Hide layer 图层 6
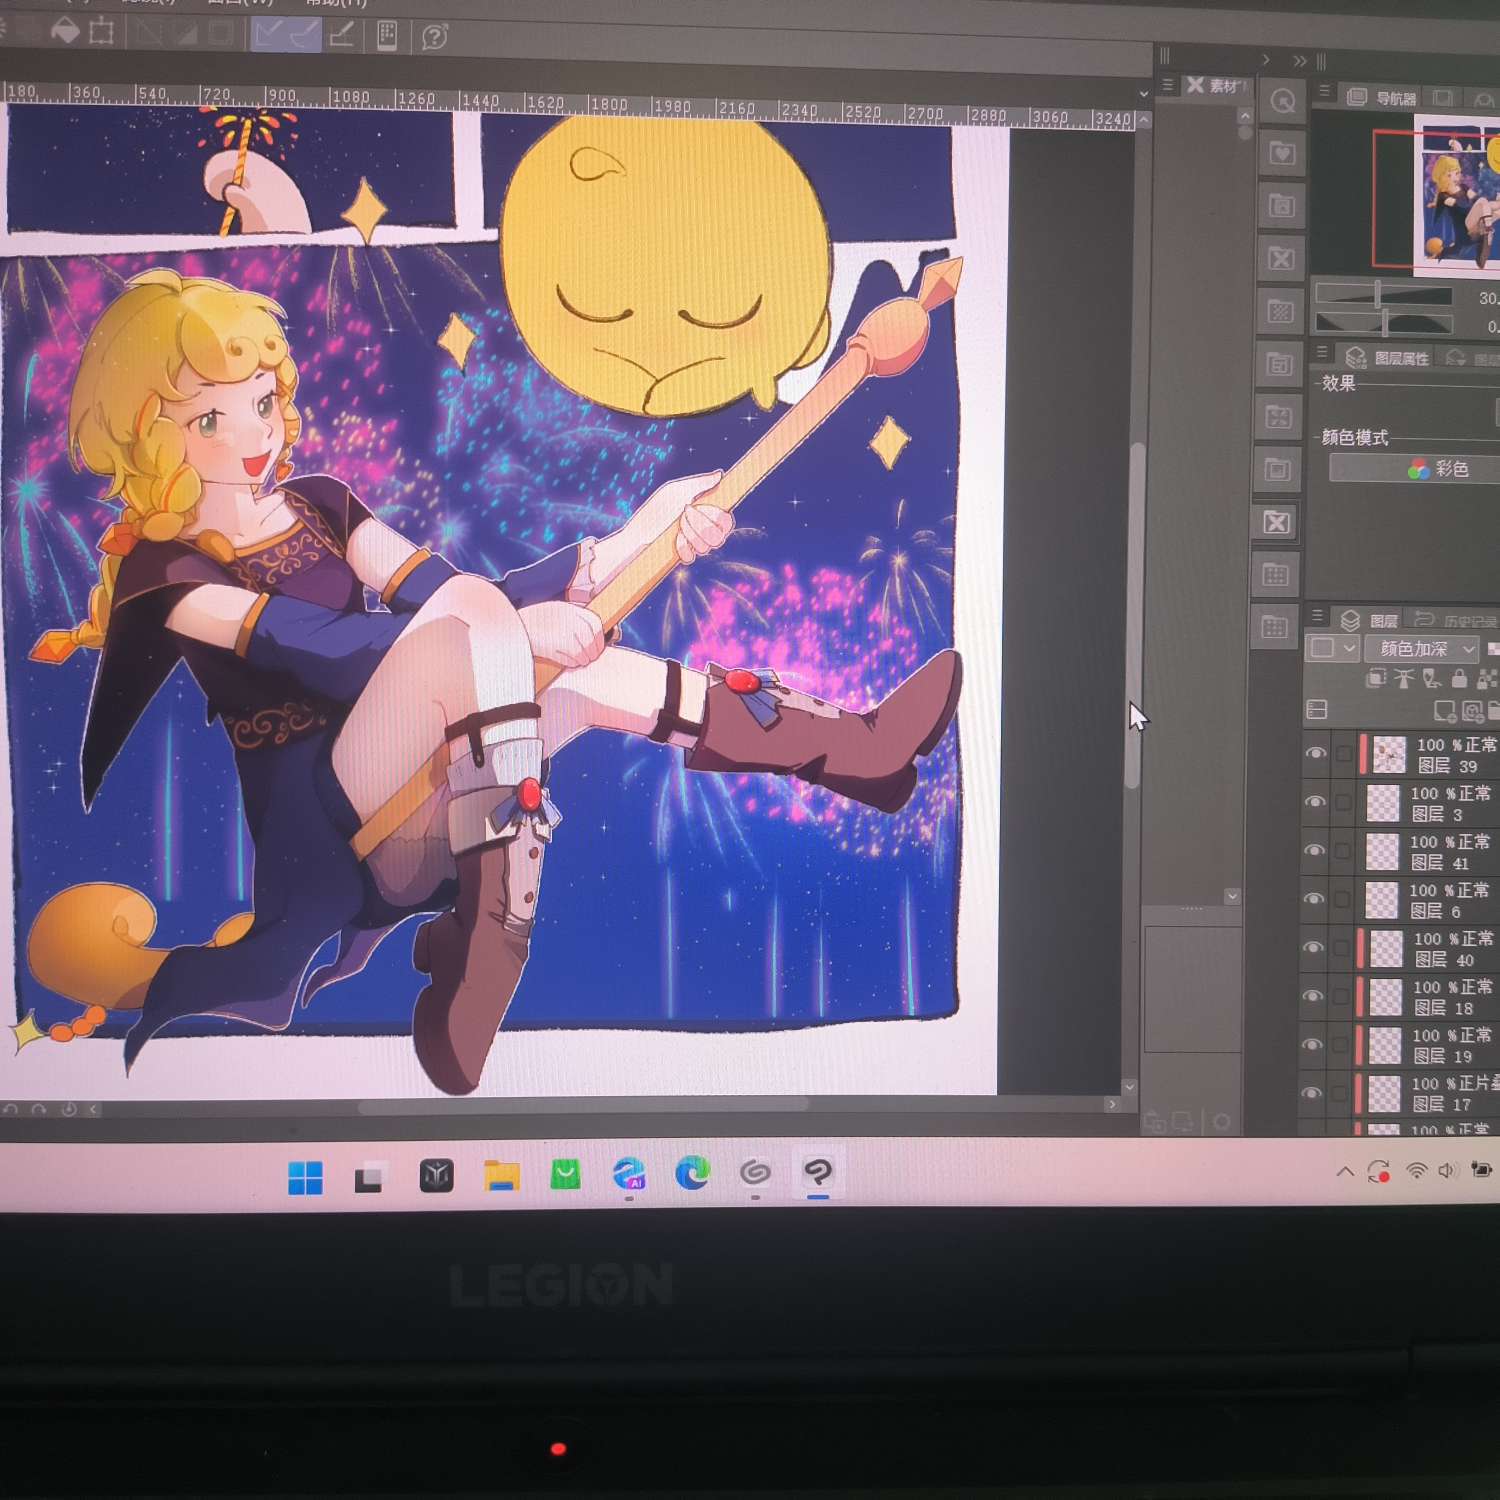This screenshot has height=1500, width=1500. pyautogui.click(x=1314, y=898)
